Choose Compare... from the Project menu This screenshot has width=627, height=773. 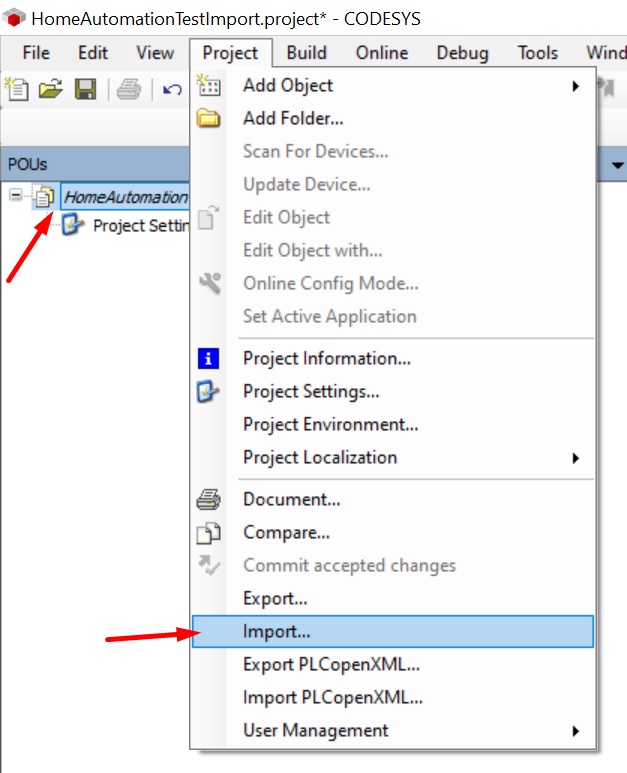point(393,532)
